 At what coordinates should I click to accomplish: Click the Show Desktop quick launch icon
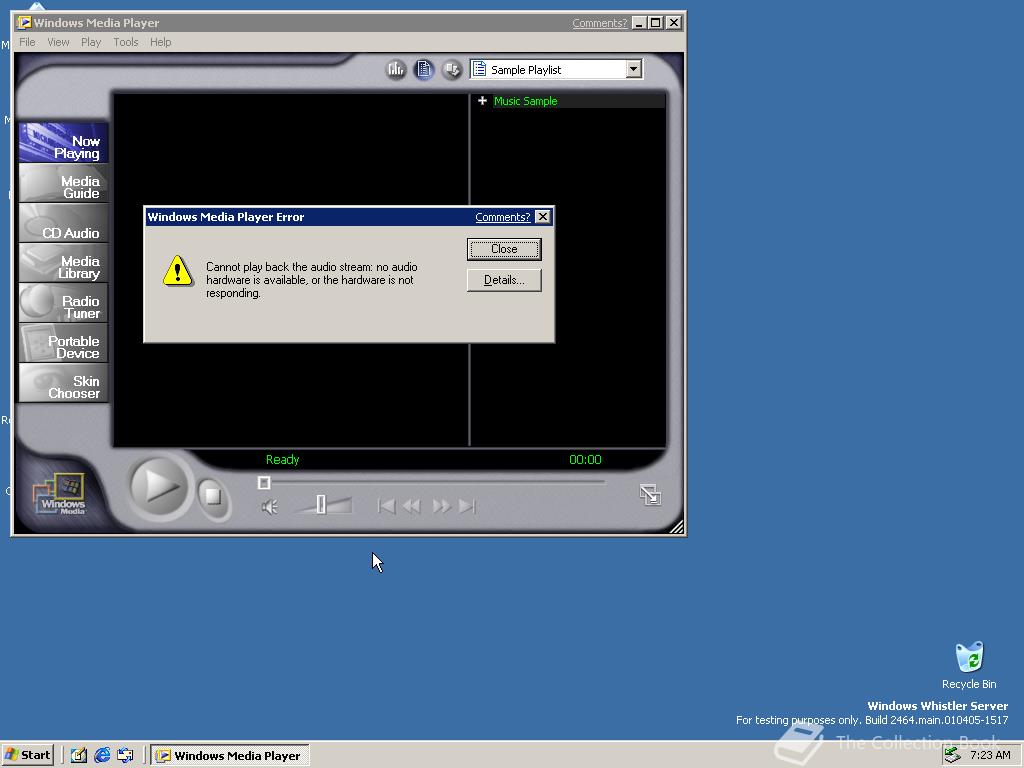click(x=78, y=756)
